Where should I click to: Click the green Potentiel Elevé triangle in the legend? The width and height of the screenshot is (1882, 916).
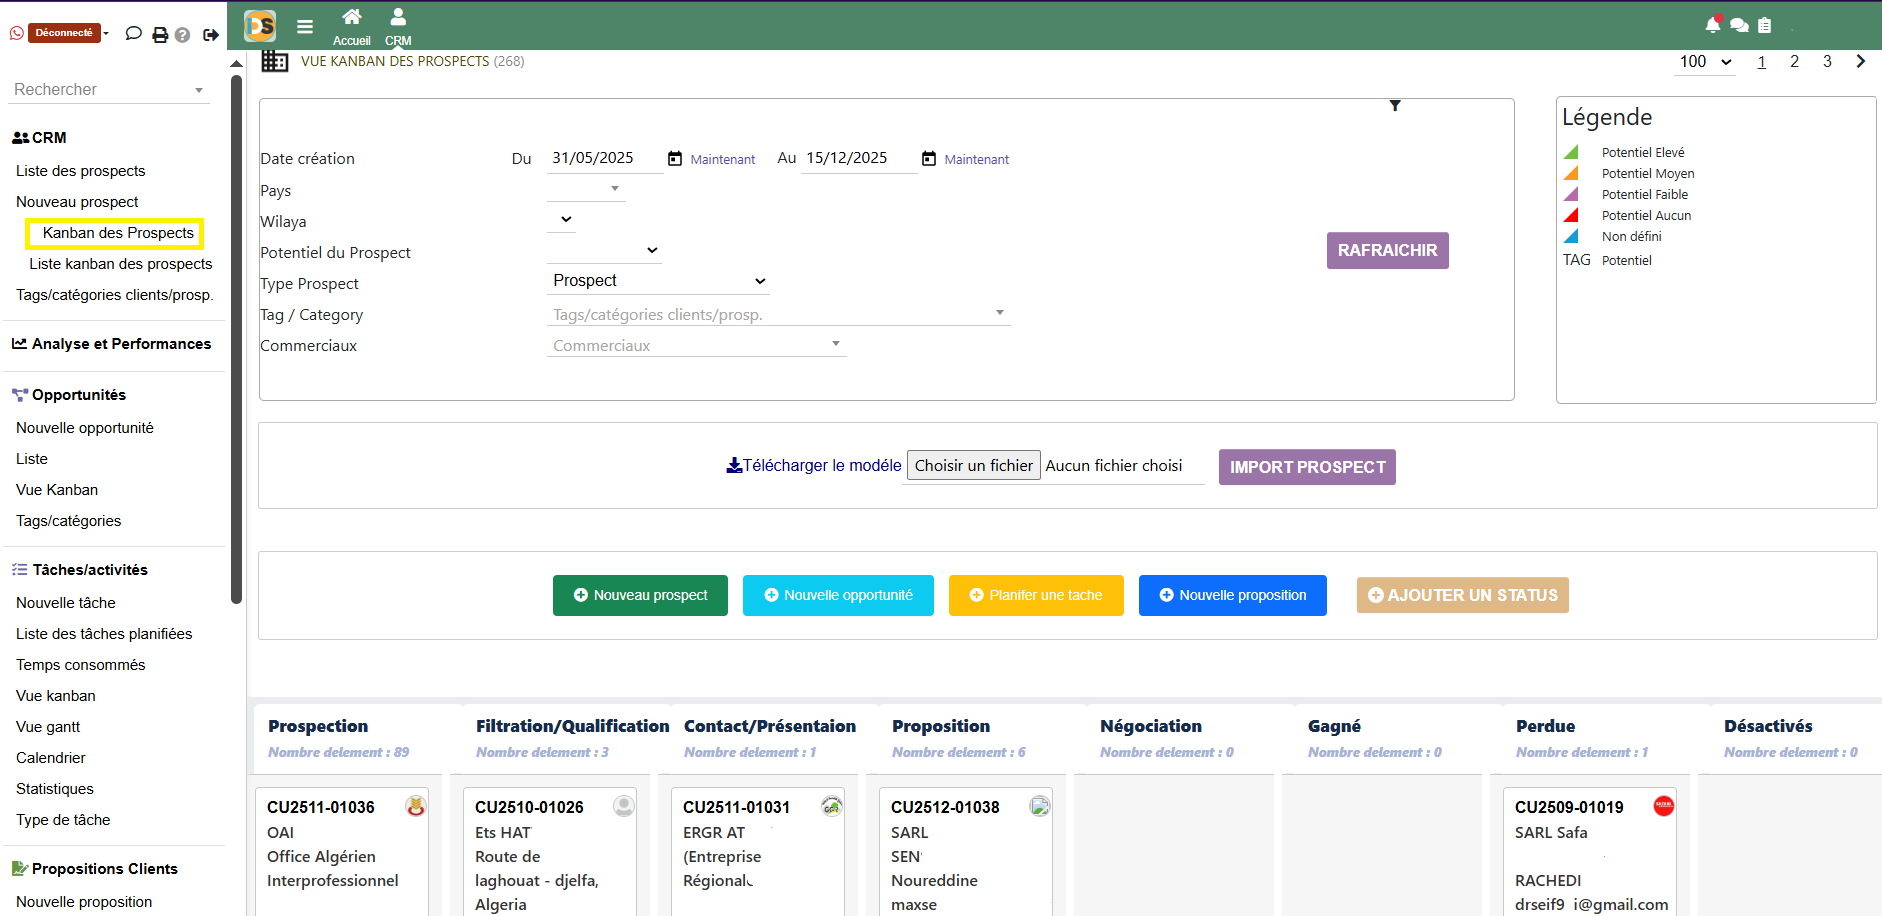(x=1572, y=151)
